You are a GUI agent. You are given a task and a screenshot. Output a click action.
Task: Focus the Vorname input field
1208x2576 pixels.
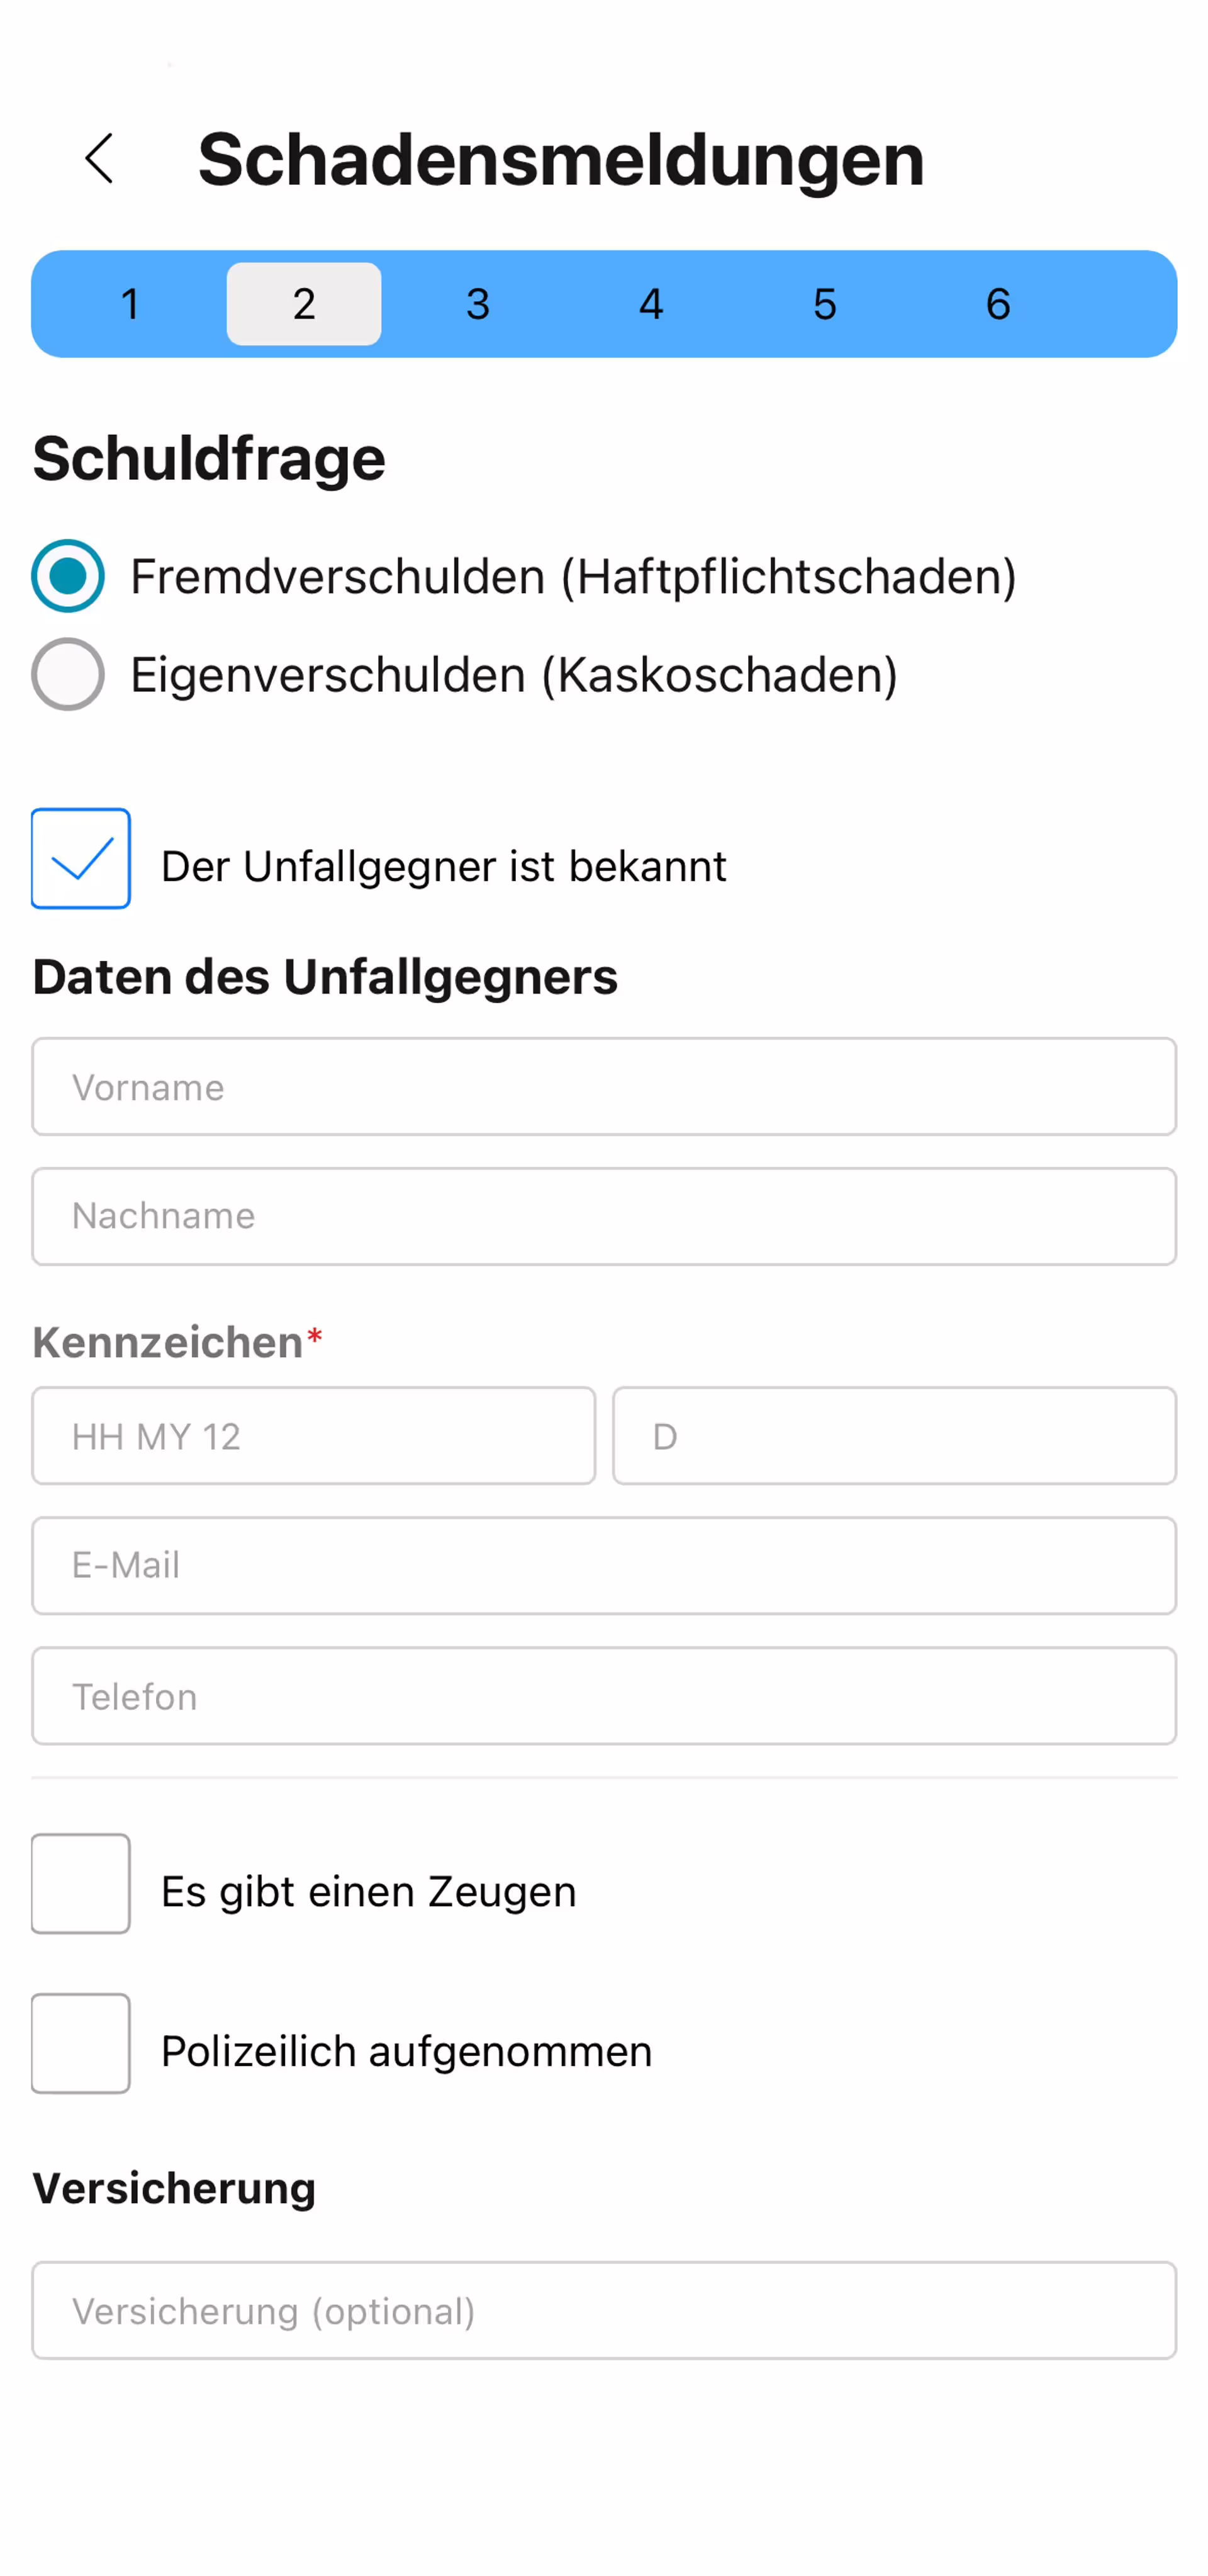coord(604,1087)
